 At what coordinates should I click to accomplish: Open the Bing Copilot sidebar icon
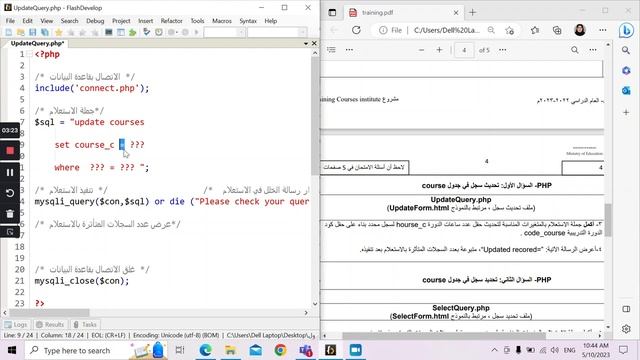click(x=626, y=30)
